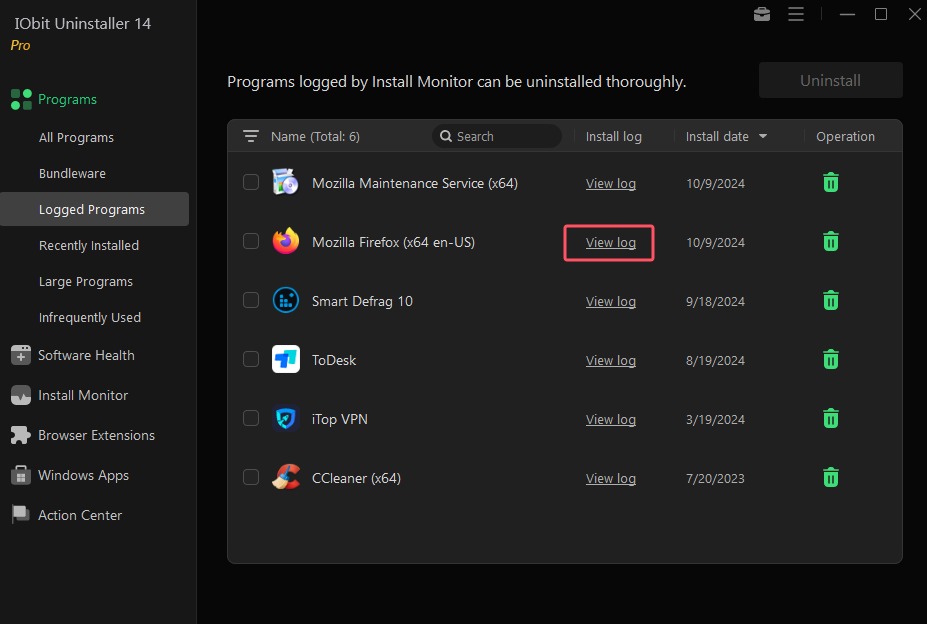Click the Windows Apps icon
The height and width of the screenshot is (624, 927).
coord(21,475)
